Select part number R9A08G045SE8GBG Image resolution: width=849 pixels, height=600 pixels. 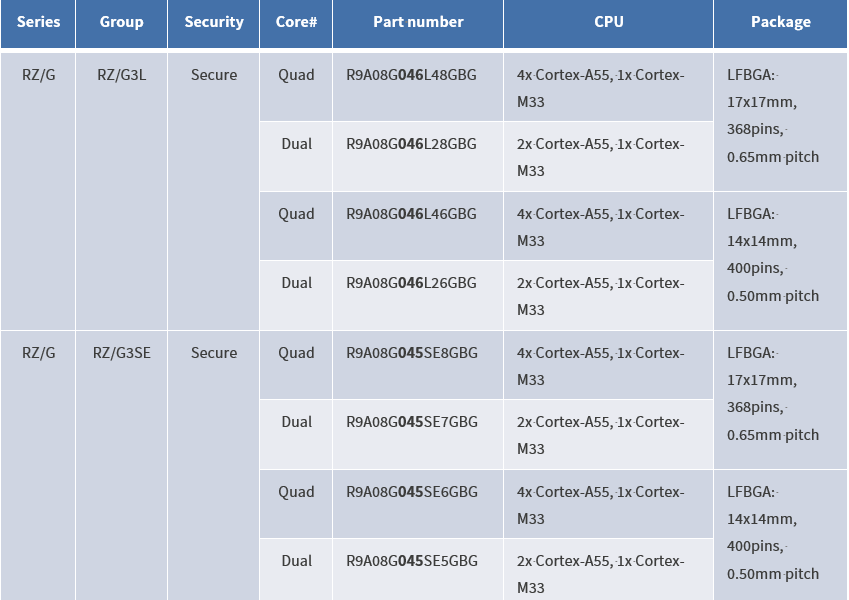412,353
